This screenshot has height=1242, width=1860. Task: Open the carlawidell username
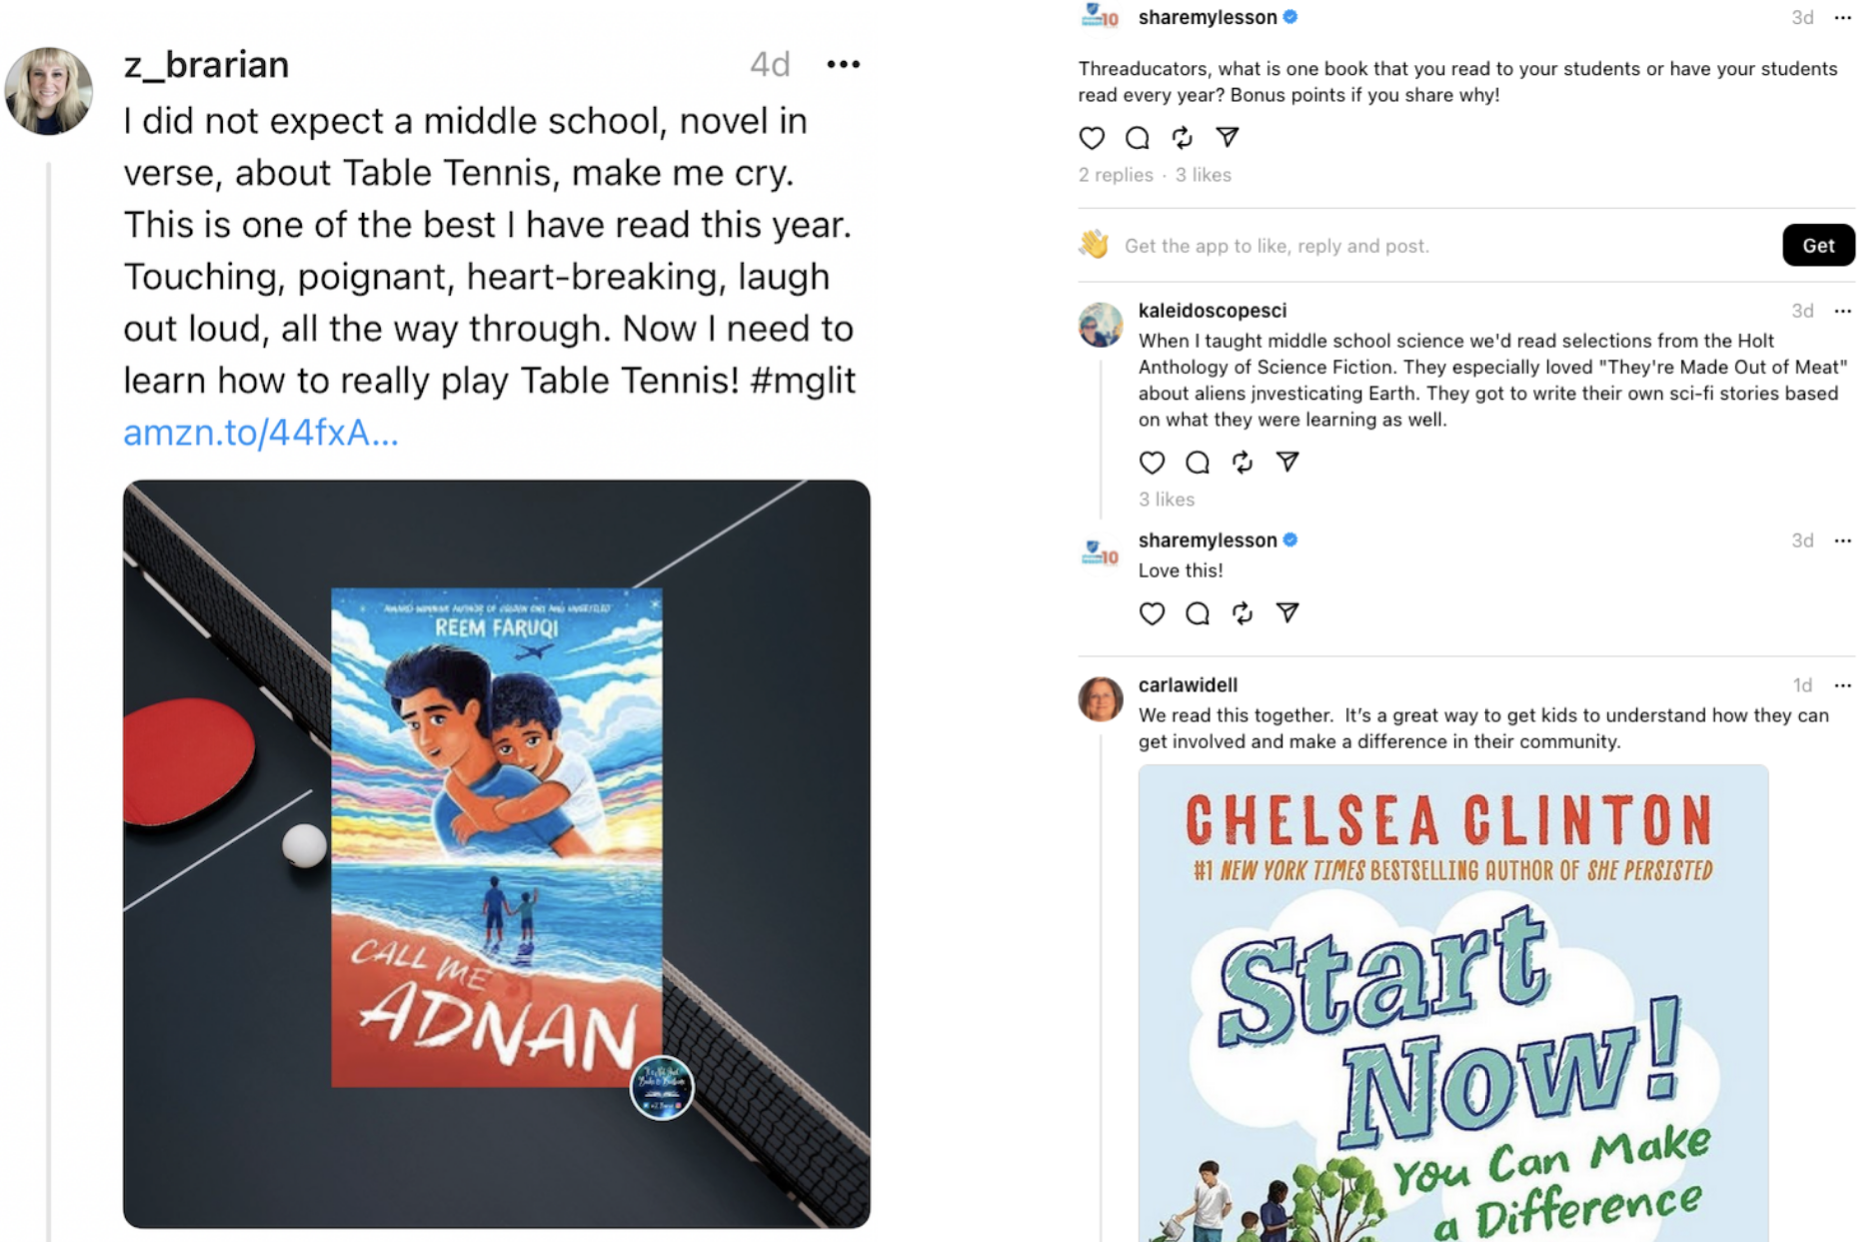(x=1188, y=685)
